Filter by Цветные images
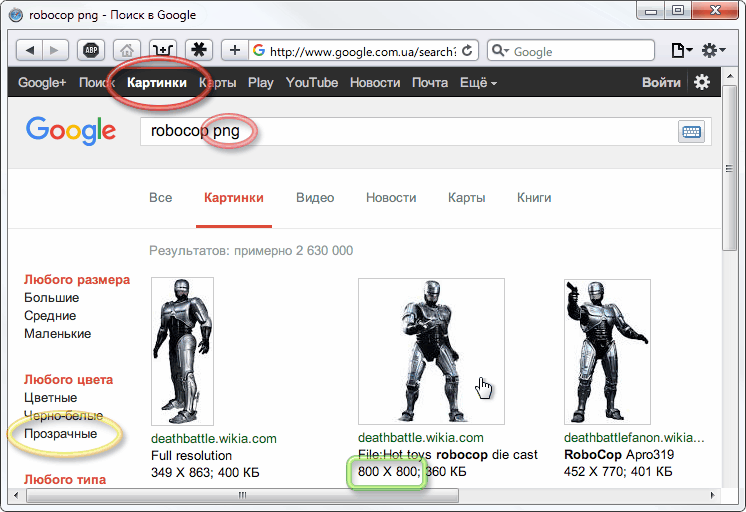The width and height of the screenshot is (746, 512). click(50, 398)
